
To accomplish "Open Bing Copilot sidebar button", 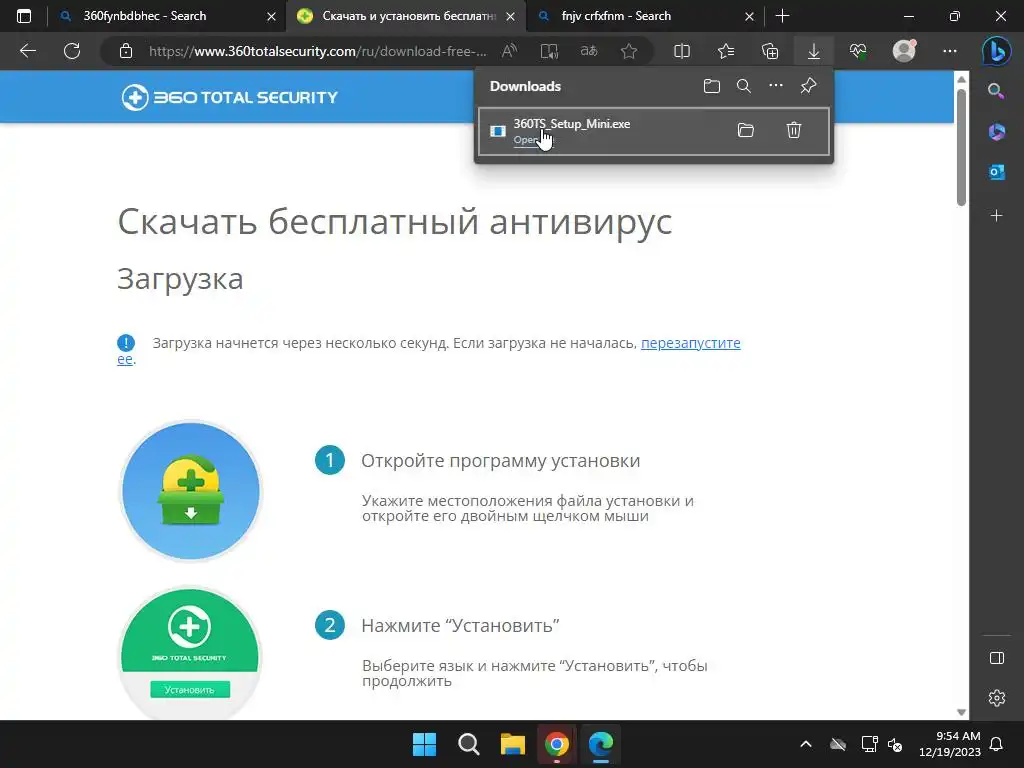I will tap(997, 51).
